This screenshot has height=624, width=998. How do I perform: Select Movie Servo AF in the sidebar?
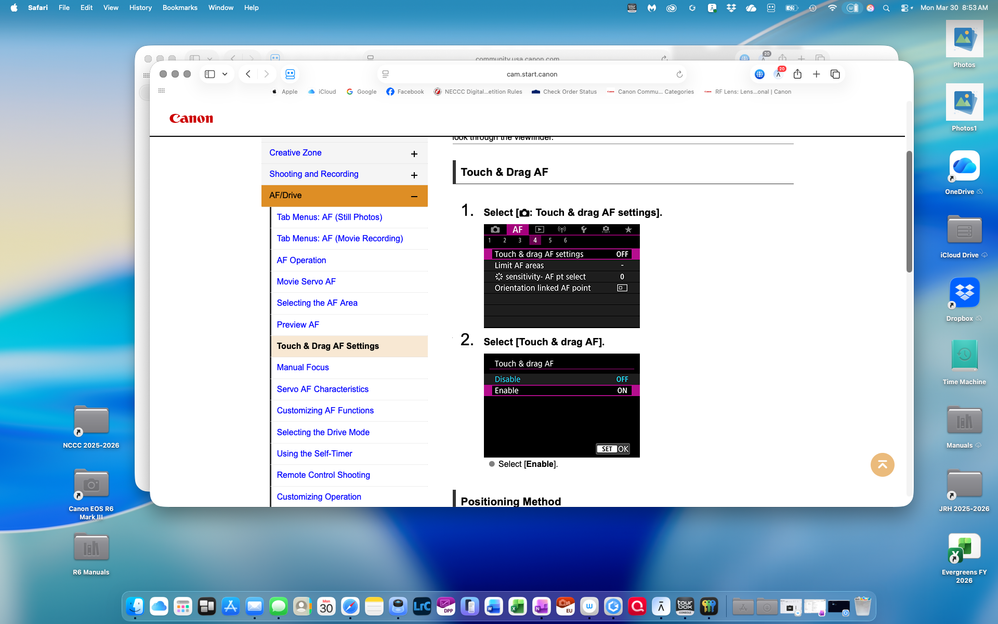click(306, 281)
